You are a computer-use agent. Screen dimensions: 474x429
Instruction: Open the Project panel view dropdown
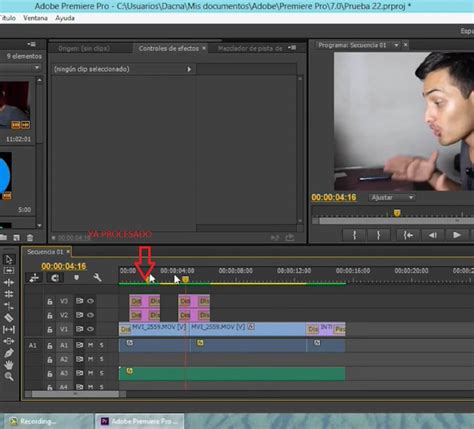click(37, 68)
